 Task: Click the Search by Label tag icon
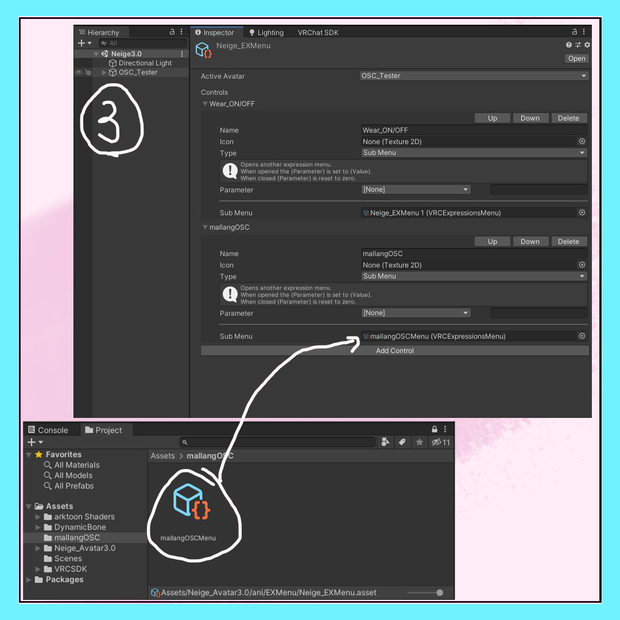click(402, 442)
